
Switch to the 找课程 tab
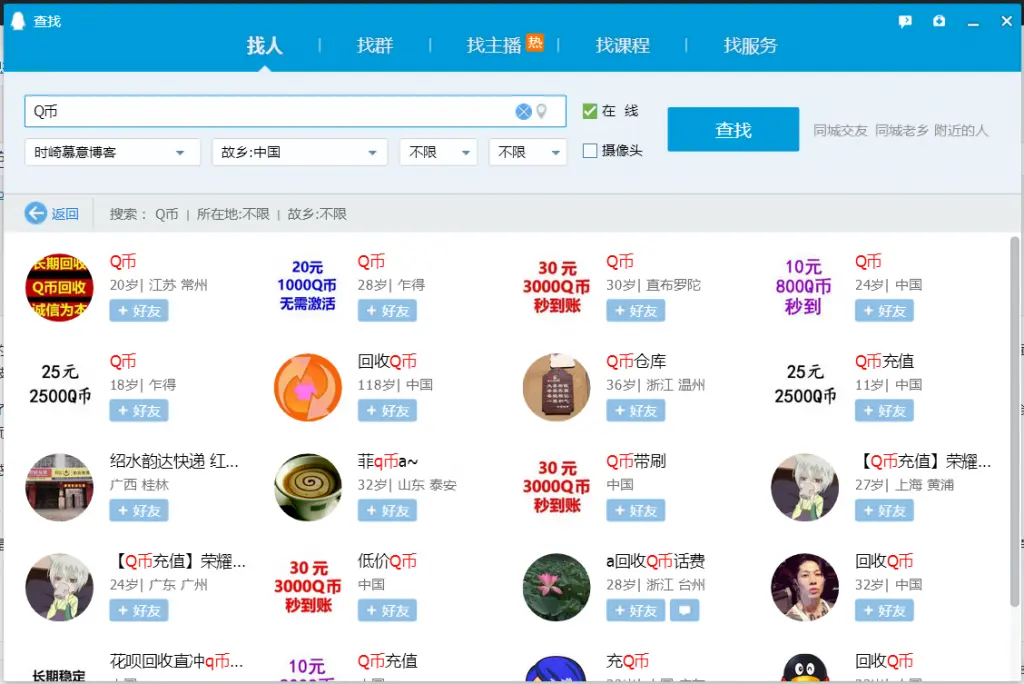(x=622, y=45)
